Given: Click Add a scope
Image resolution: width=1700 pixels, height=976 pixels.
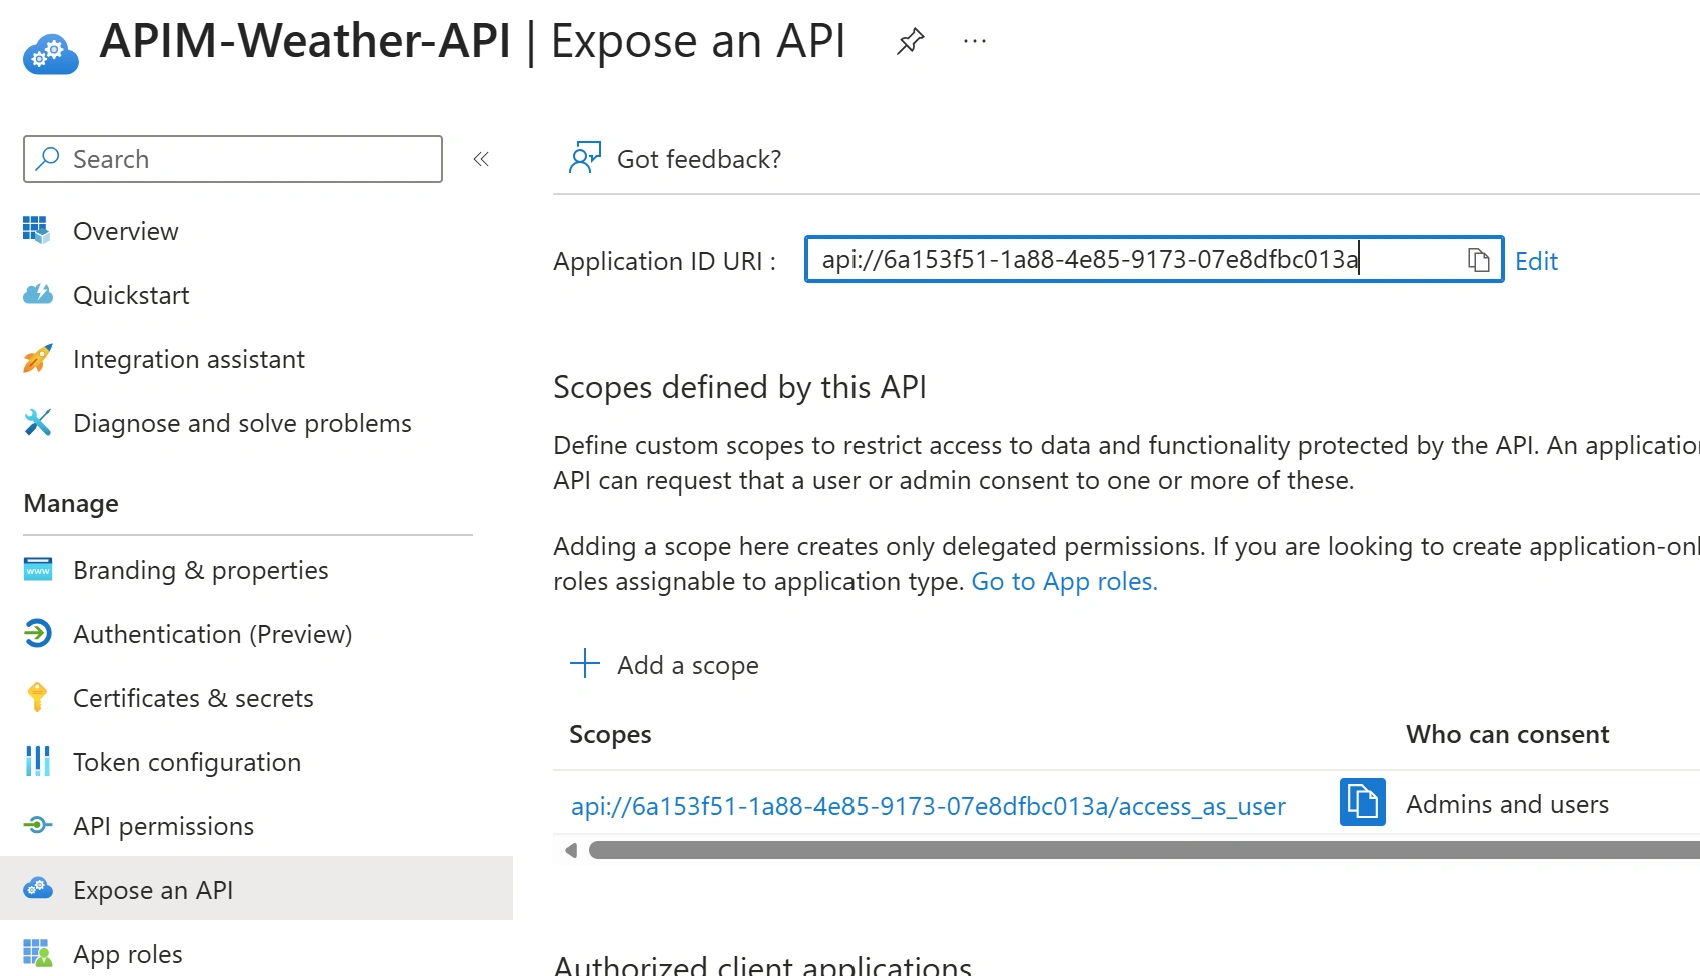Looking at the screenshot, I should tap(664, 665).
